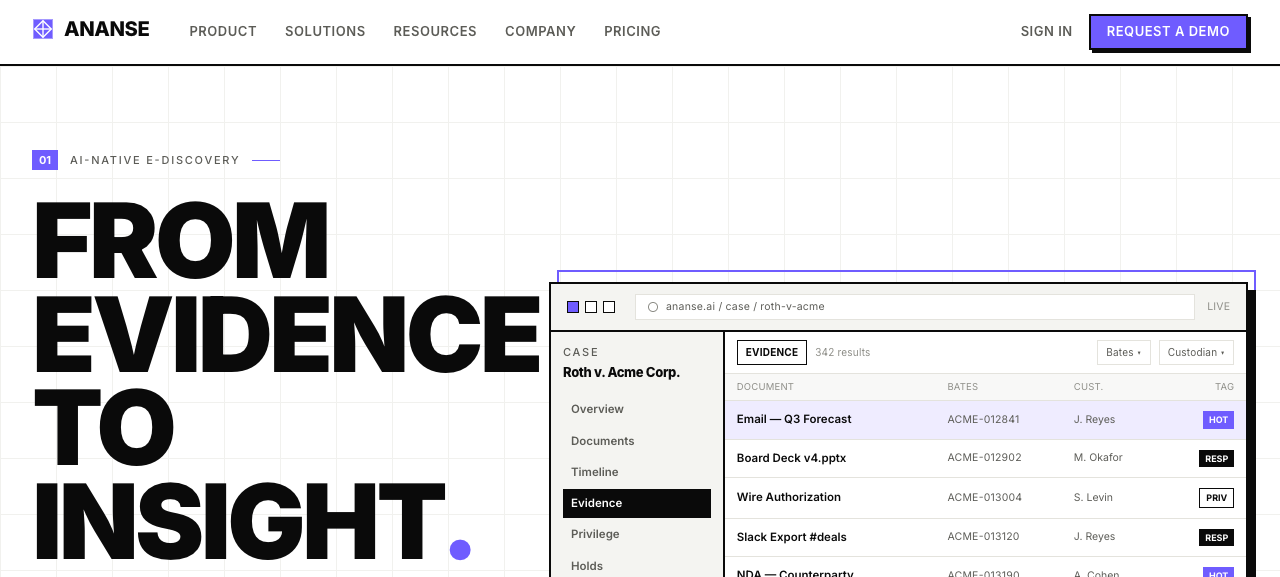The width and height of the screenshot is (1280, 577).
Task: Click the DOCUMENT column header
Action: 765,387
